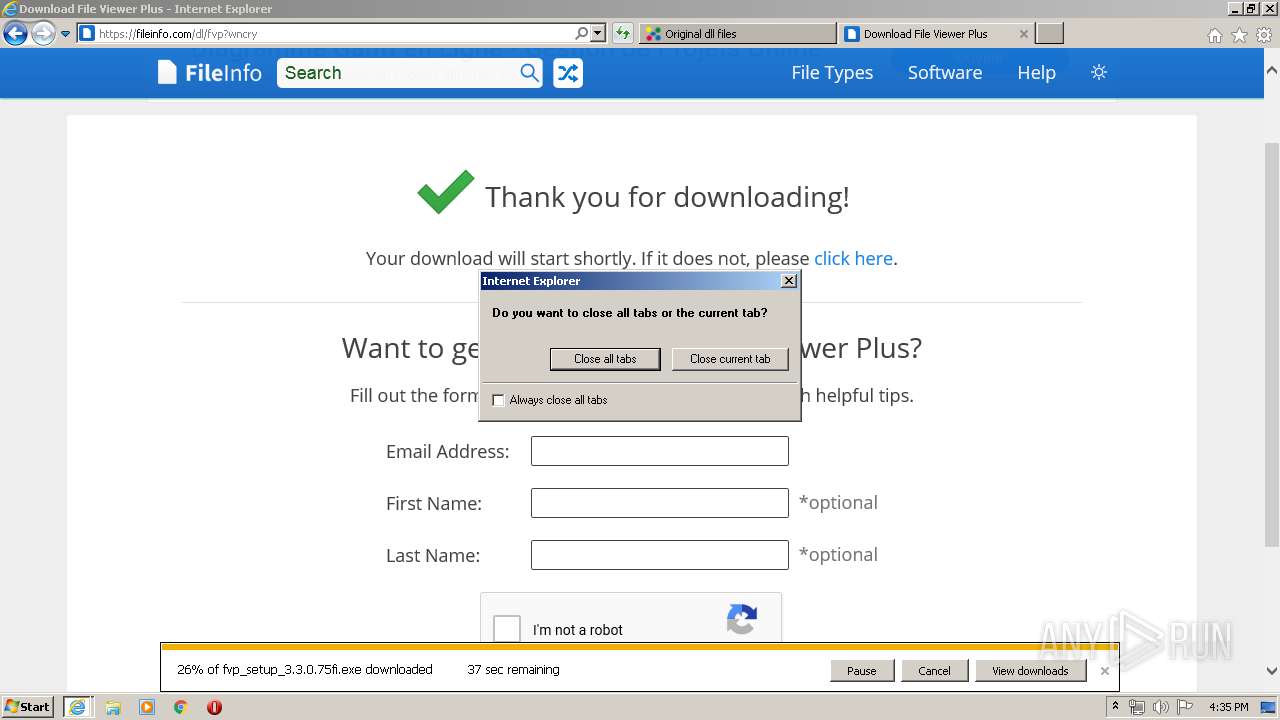Open a new blank tab
Screen dimensions: 1280x720
click(x=1049, y=34)
